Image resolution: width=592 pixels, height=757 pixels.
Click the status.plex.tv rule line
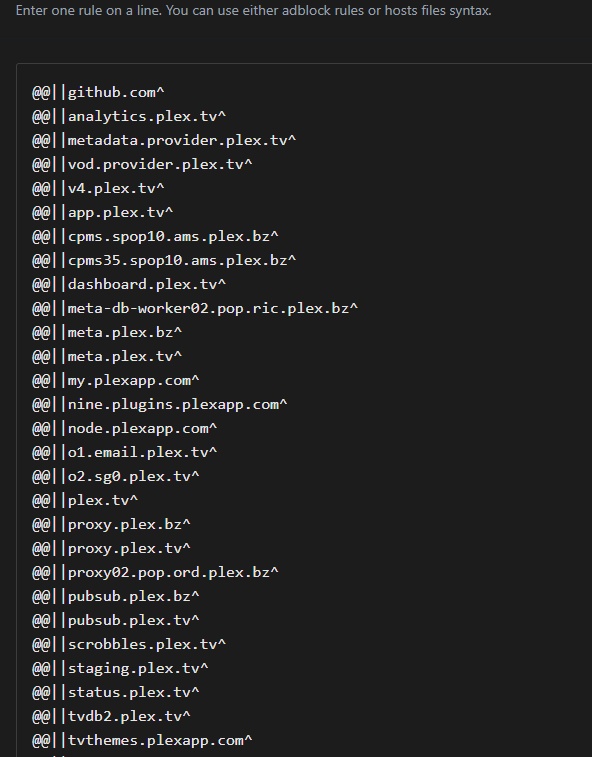[x=115, y=692]
